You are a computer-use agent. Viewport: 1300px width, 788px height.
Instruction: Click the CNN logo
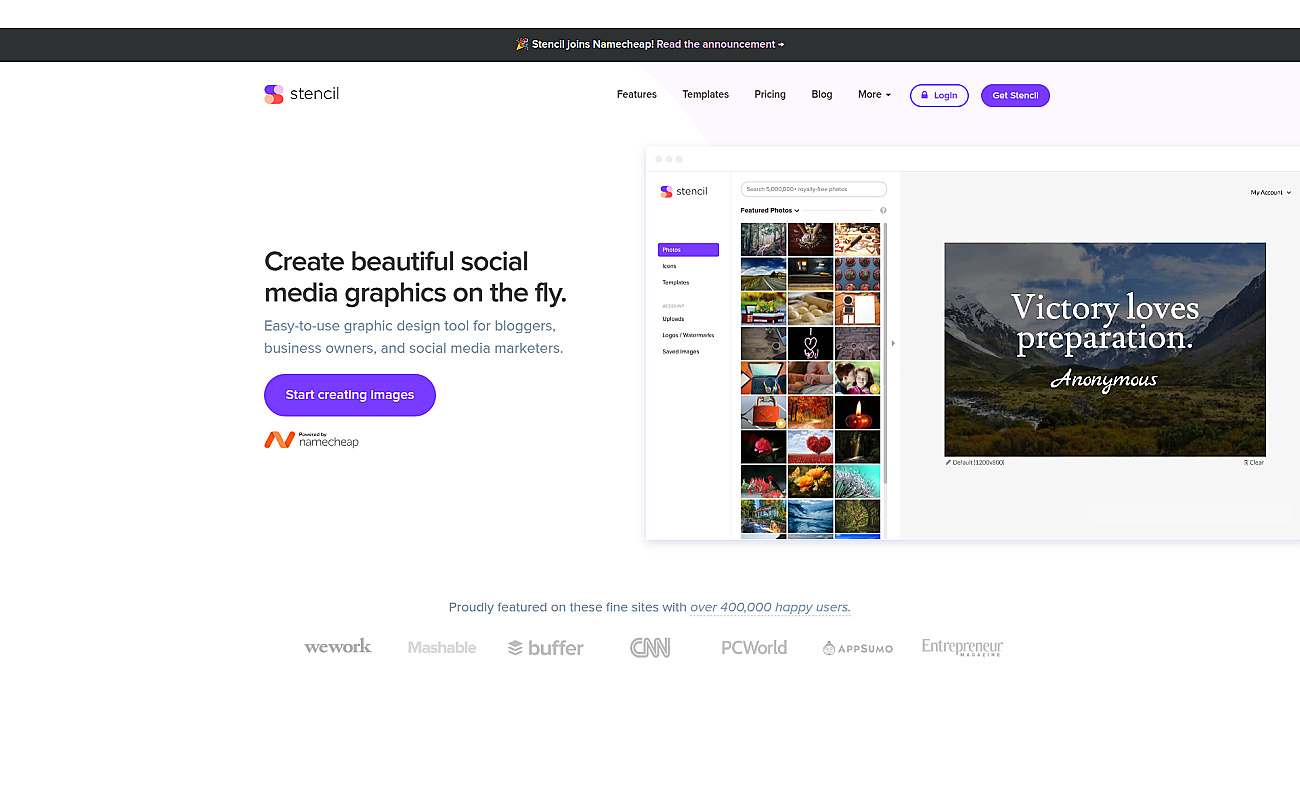pos(650,648)
